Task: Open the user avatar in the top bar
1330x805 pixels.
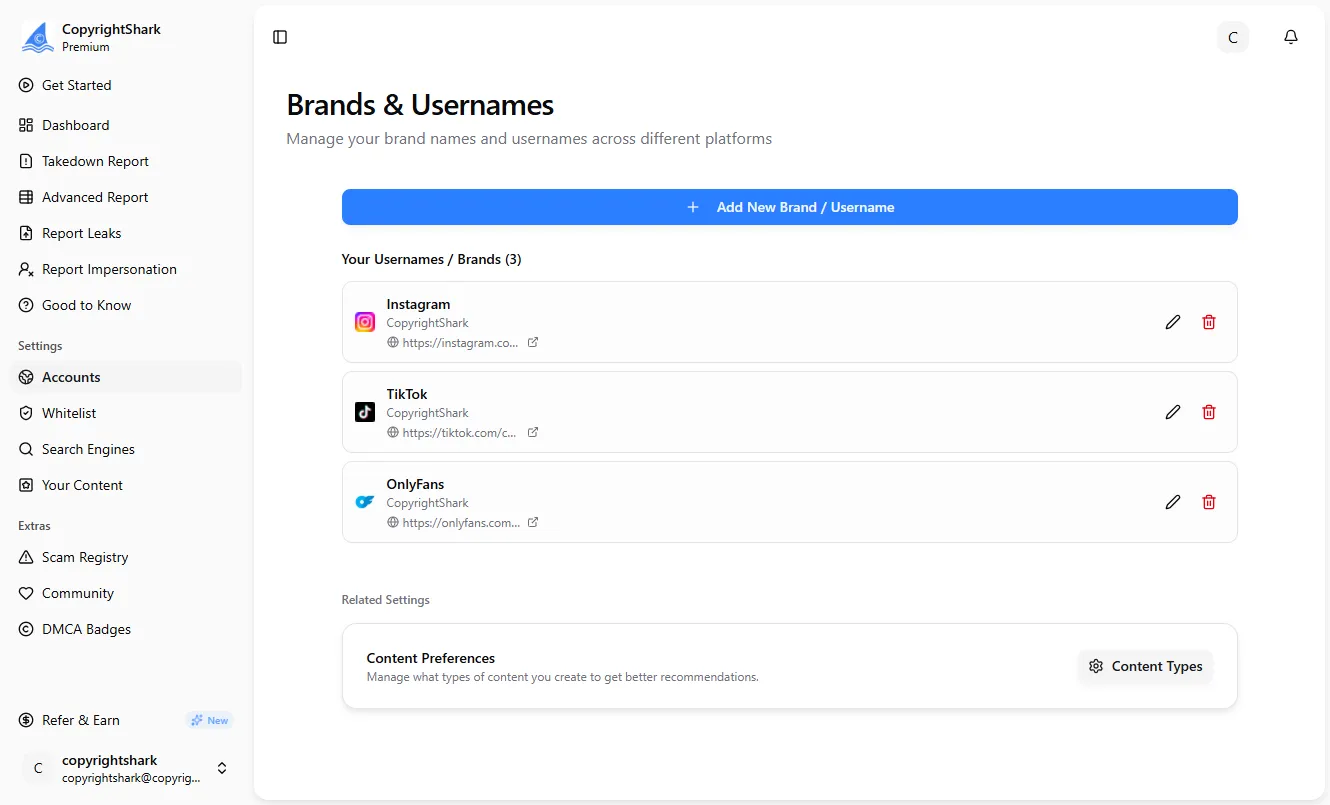Action: pyautogui.click(x=1232, y=36)
